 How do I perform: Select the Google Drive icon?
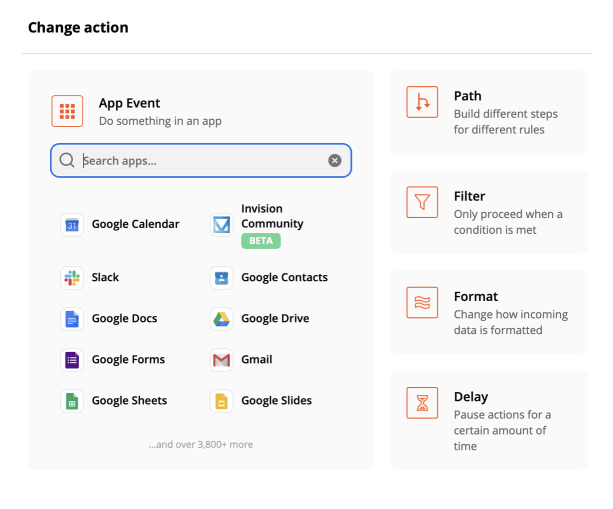(222, 319)
